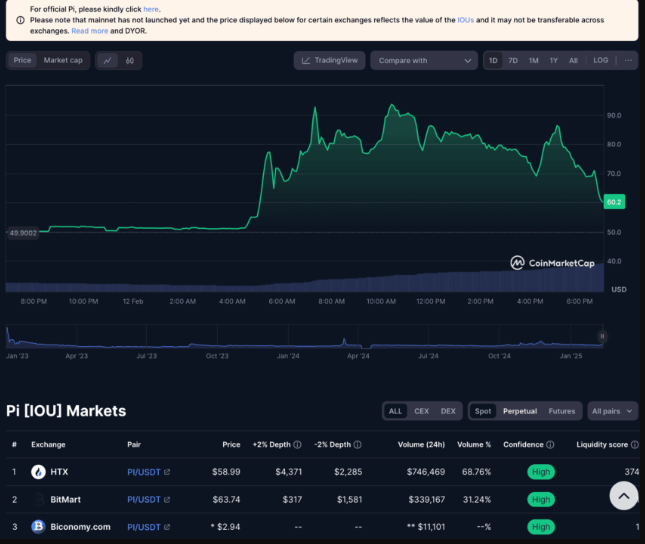Click the 49.9002 starting price label
Image resolution: width=645 pixels, height=544 pixels.
click(x=23, y=233)
